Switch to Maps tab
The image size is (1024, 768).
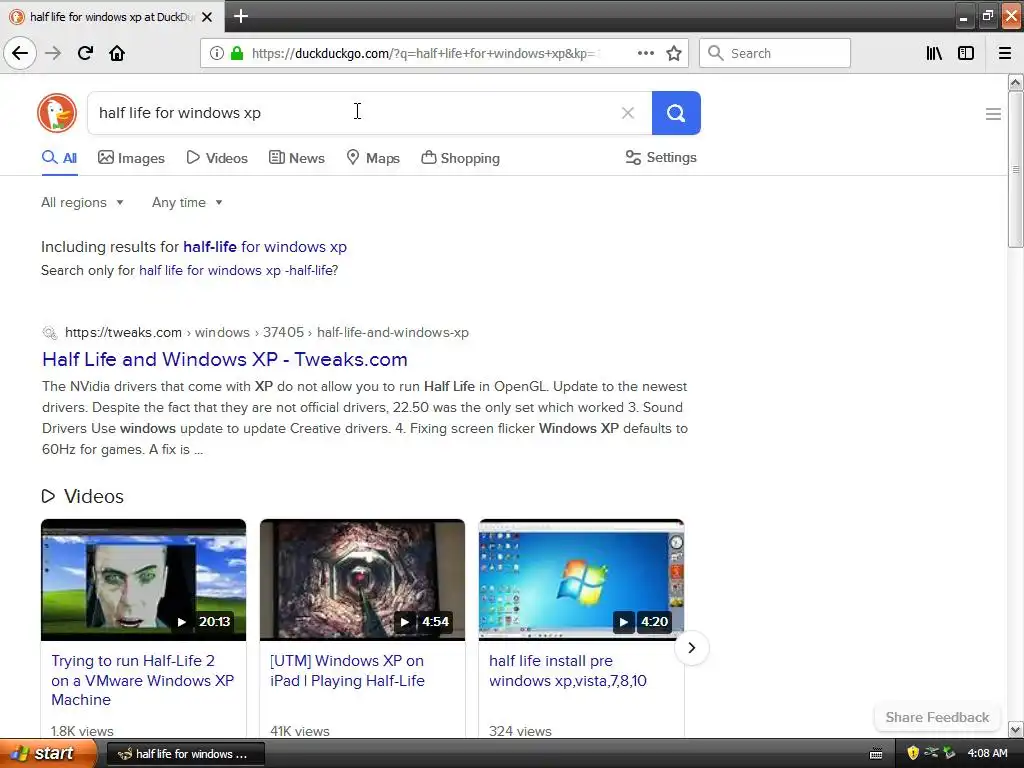point(373,158)
